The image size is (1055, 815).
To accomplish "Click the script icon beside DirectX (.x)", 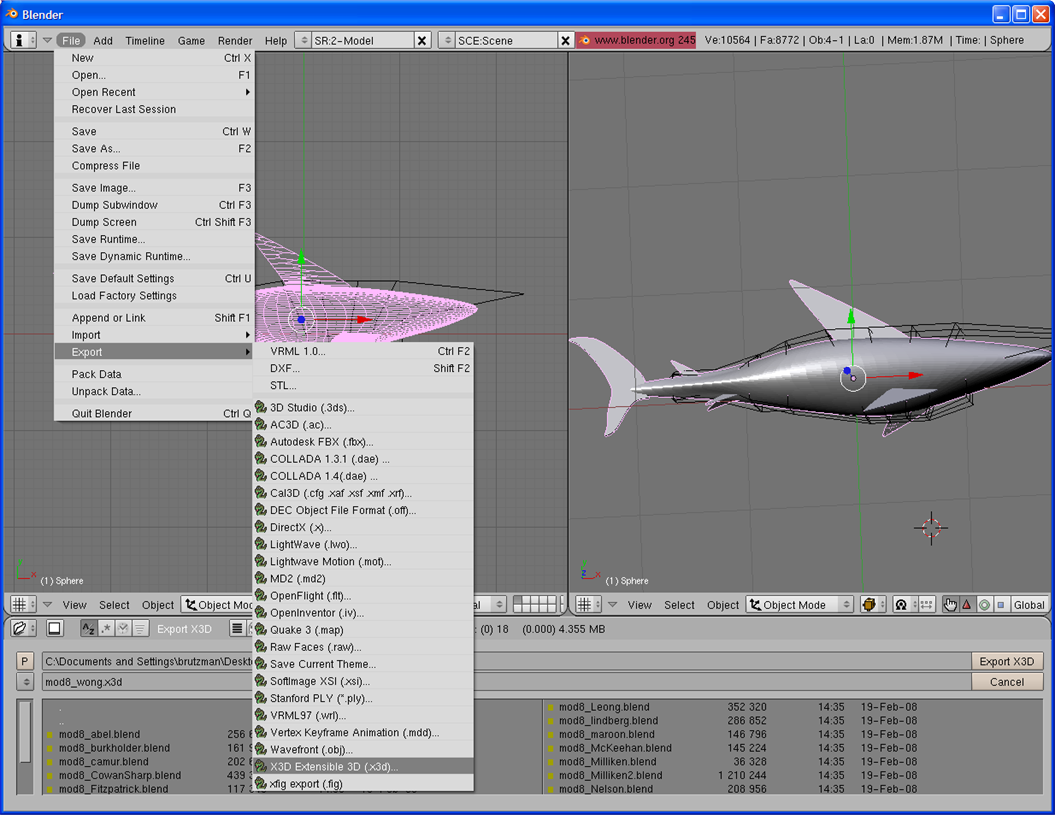I will click(x=261, y=527).
